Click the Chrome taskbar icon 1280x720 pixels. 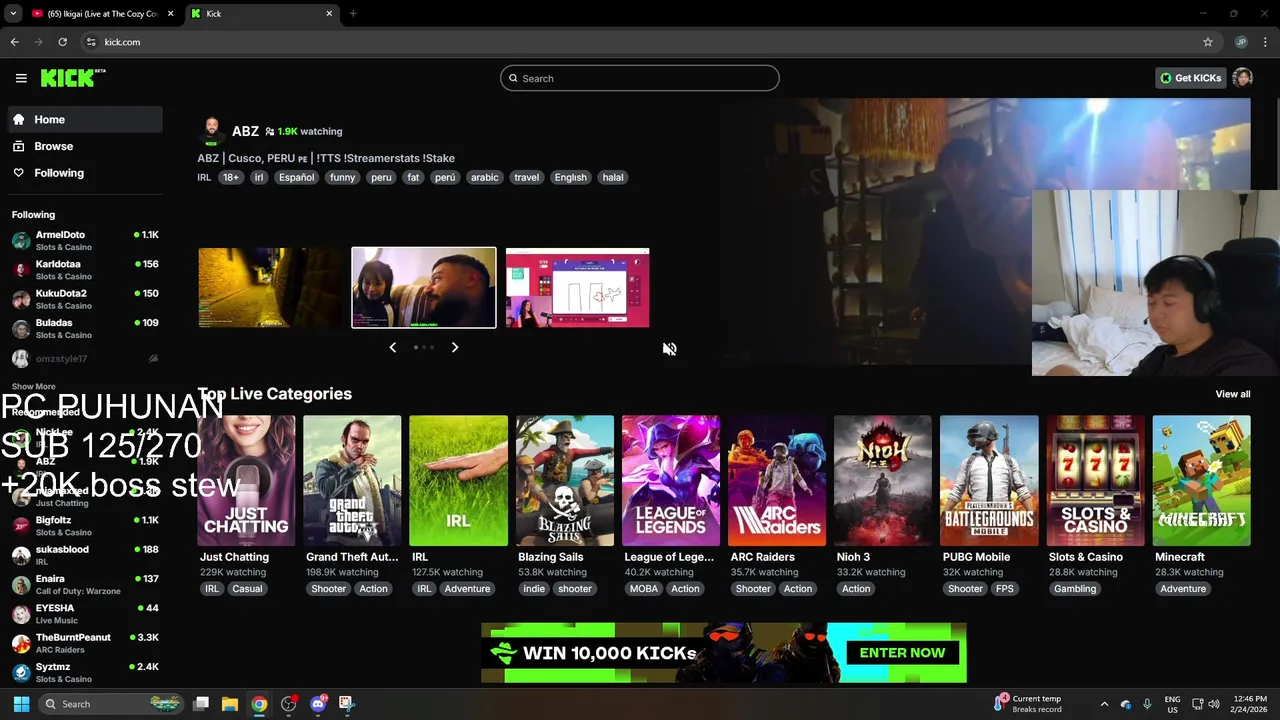(259, 704)
